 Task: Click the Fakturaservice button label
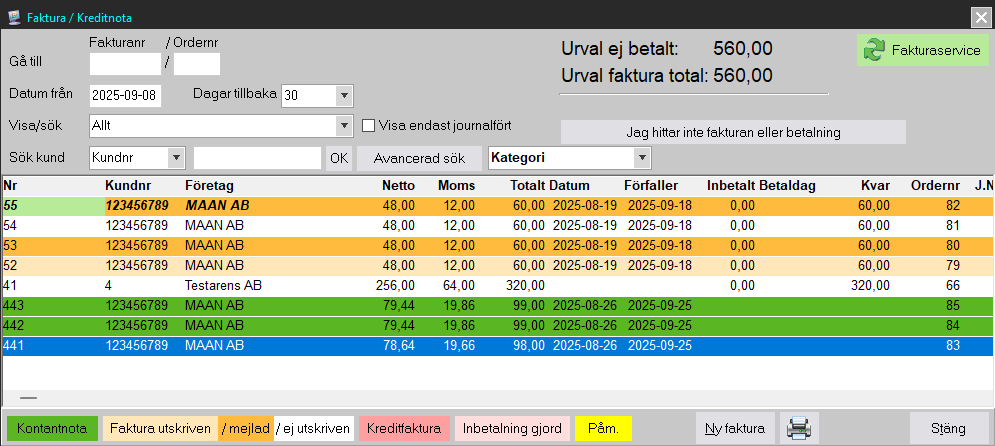coord(935,50)
